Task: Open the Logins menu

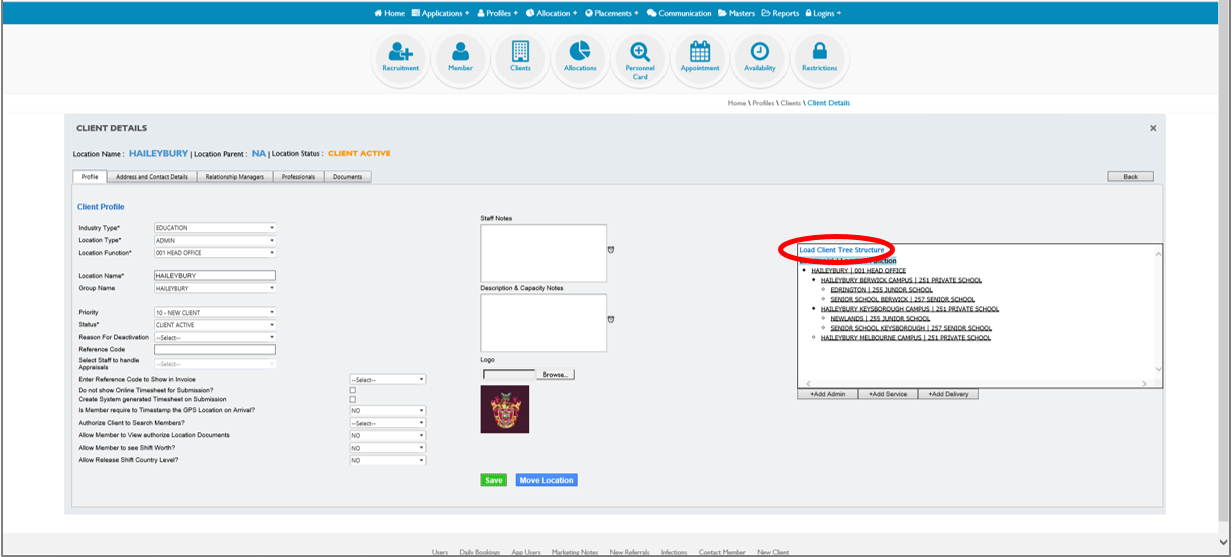Action: pos(823,13)
